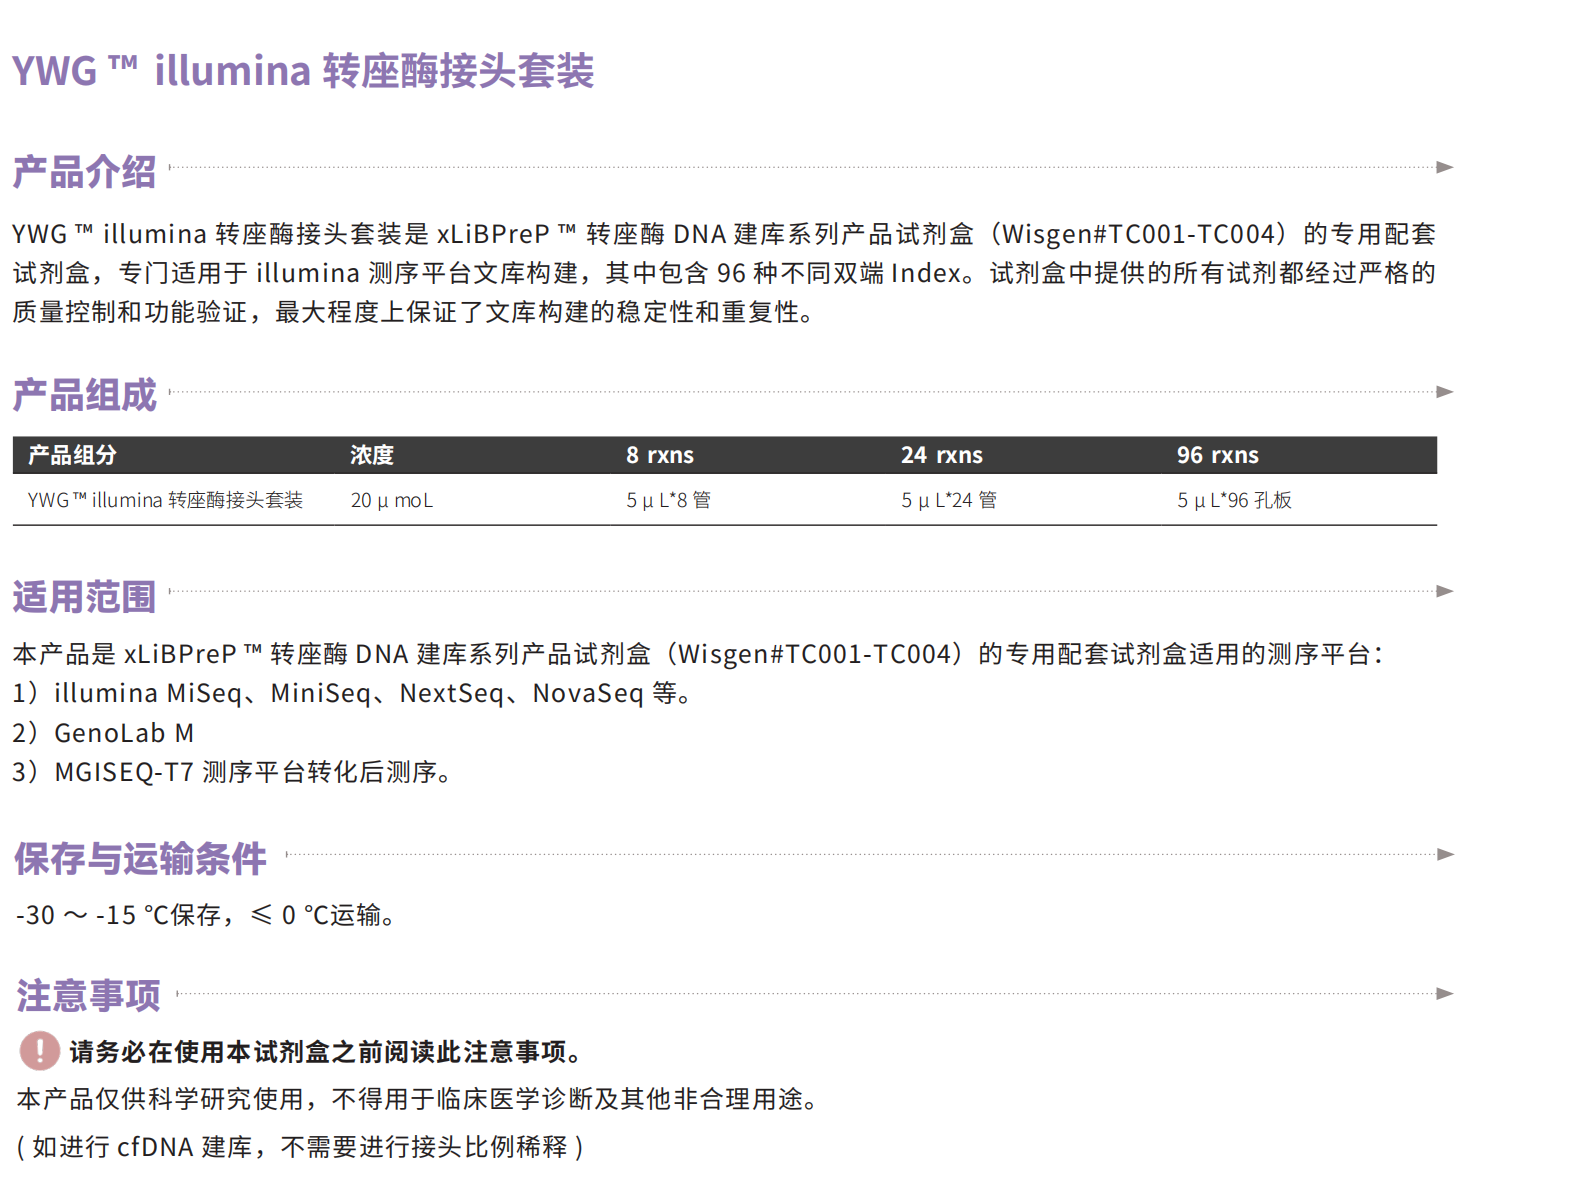Click the table header '产品组分'
The image size is (1580, 1195).
pyautogui.click(x=72, y=455)
